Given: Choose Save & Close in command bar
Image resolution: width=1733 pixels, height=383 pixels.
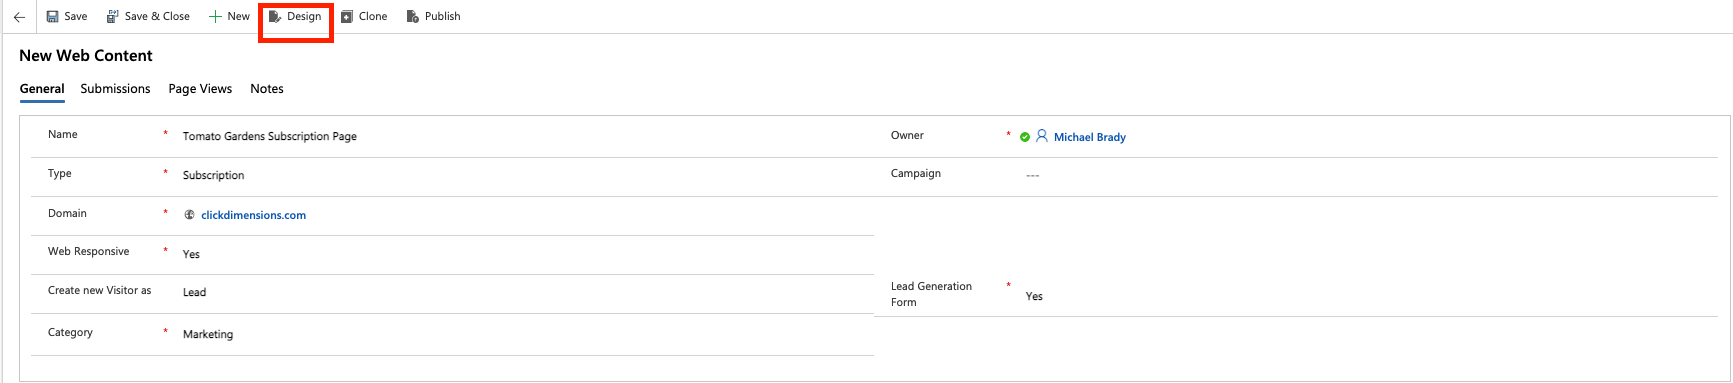Looking at the screenshot, I should [x=148, y=17].
